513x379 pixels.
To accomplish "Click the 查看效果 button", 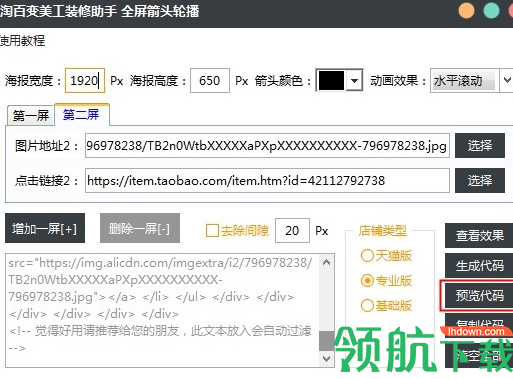I will click(479, 235).
